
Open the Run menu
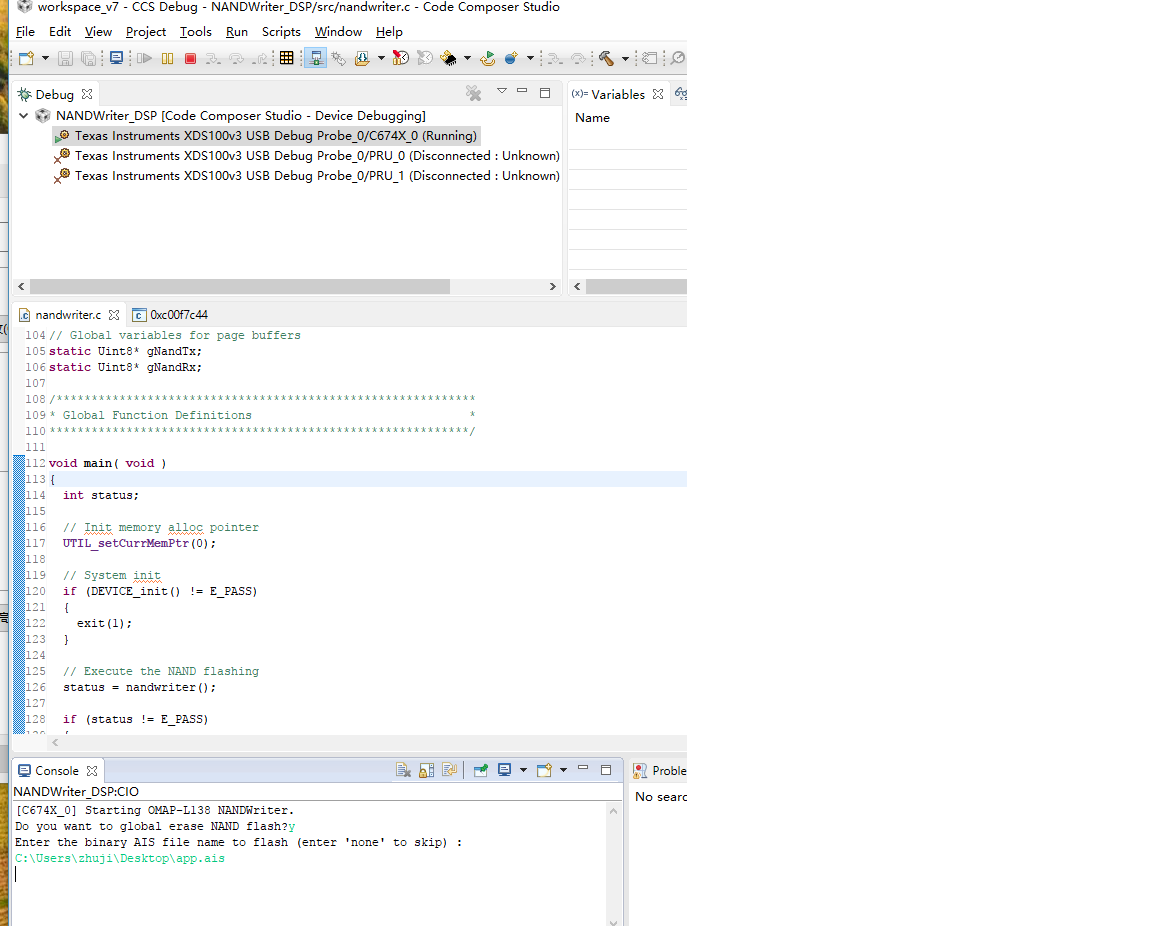(237, 32)
